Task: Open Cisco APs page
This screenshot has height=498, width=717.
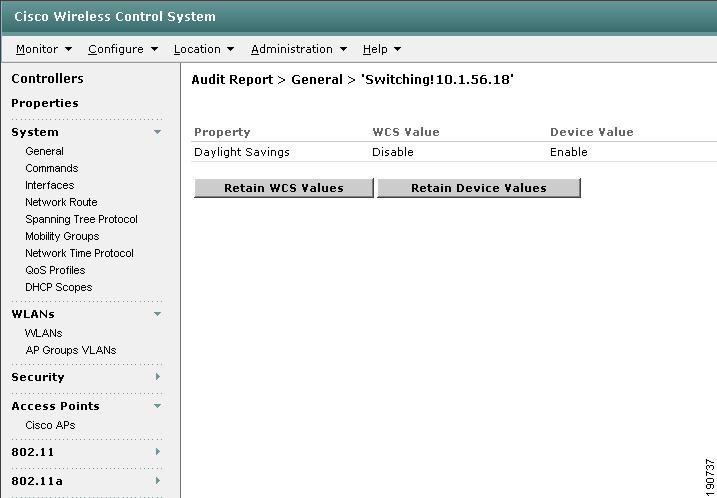Action: [x=50, y=425]
